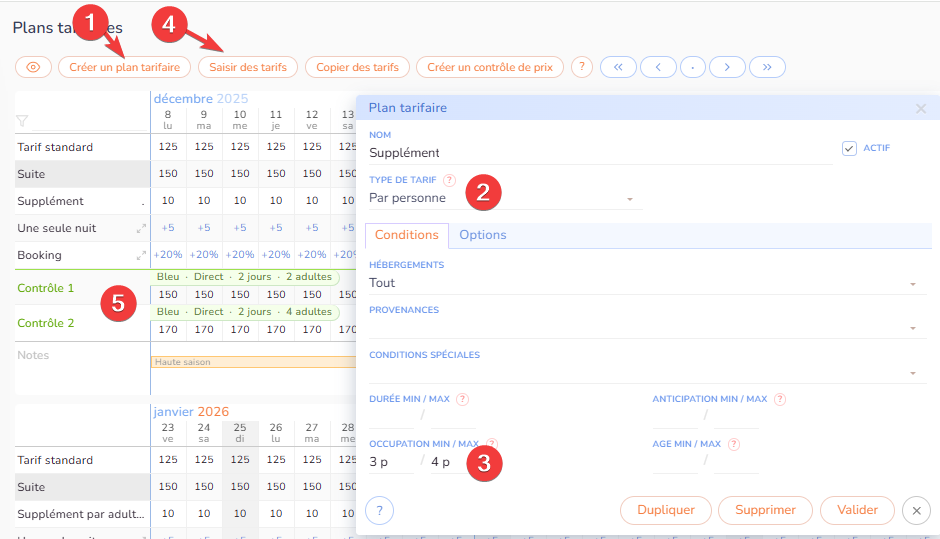Screen dimensions: 940x539
Task: Uncheck the Actif checkbox
Action: 849,148
